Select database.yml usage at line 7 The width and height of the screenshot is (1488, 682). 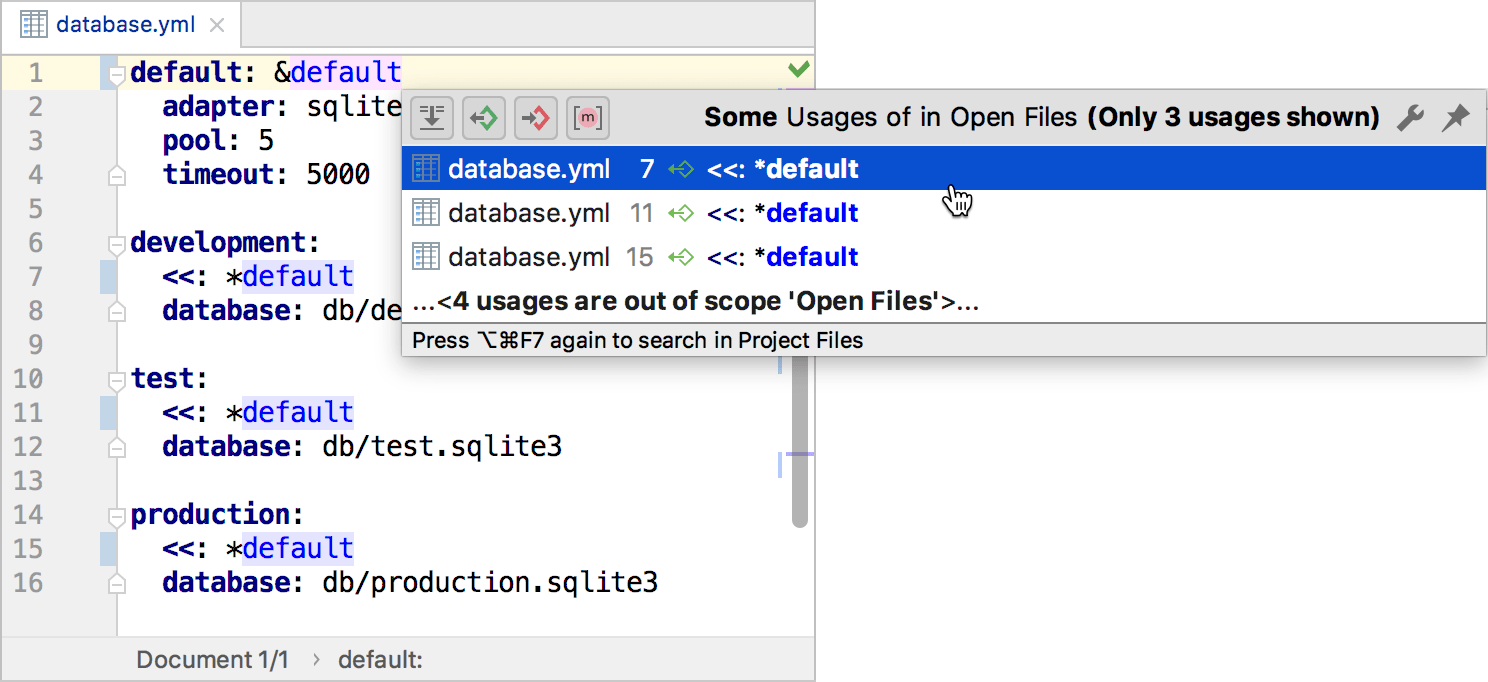point(943,169)
